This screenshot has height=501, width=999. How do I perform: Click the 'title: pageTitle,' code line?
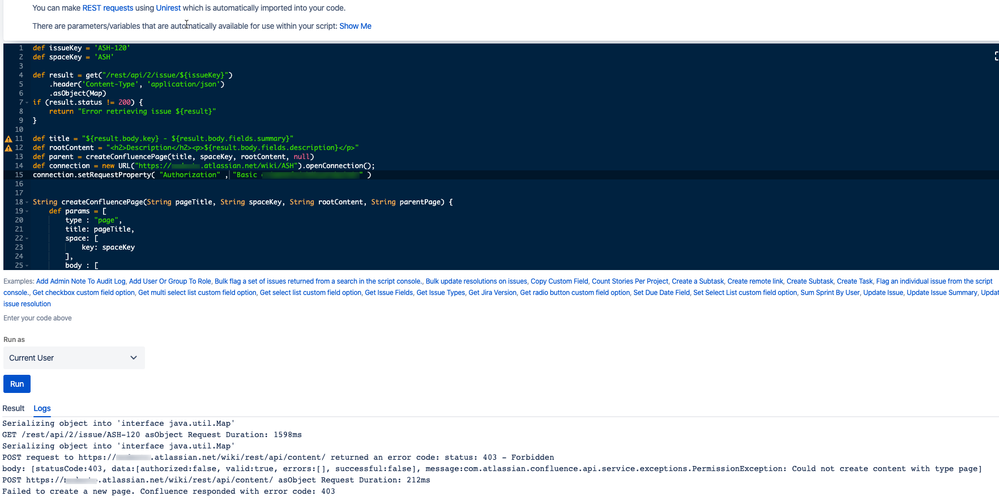click(x=99, y=229)
